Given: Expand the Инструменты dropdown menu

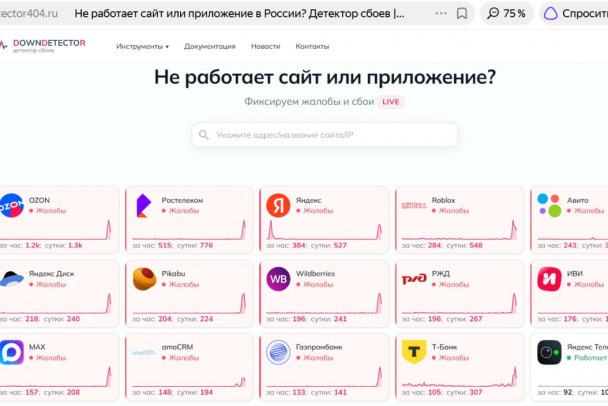Looking at the screenshot, I should pos(142,46).
